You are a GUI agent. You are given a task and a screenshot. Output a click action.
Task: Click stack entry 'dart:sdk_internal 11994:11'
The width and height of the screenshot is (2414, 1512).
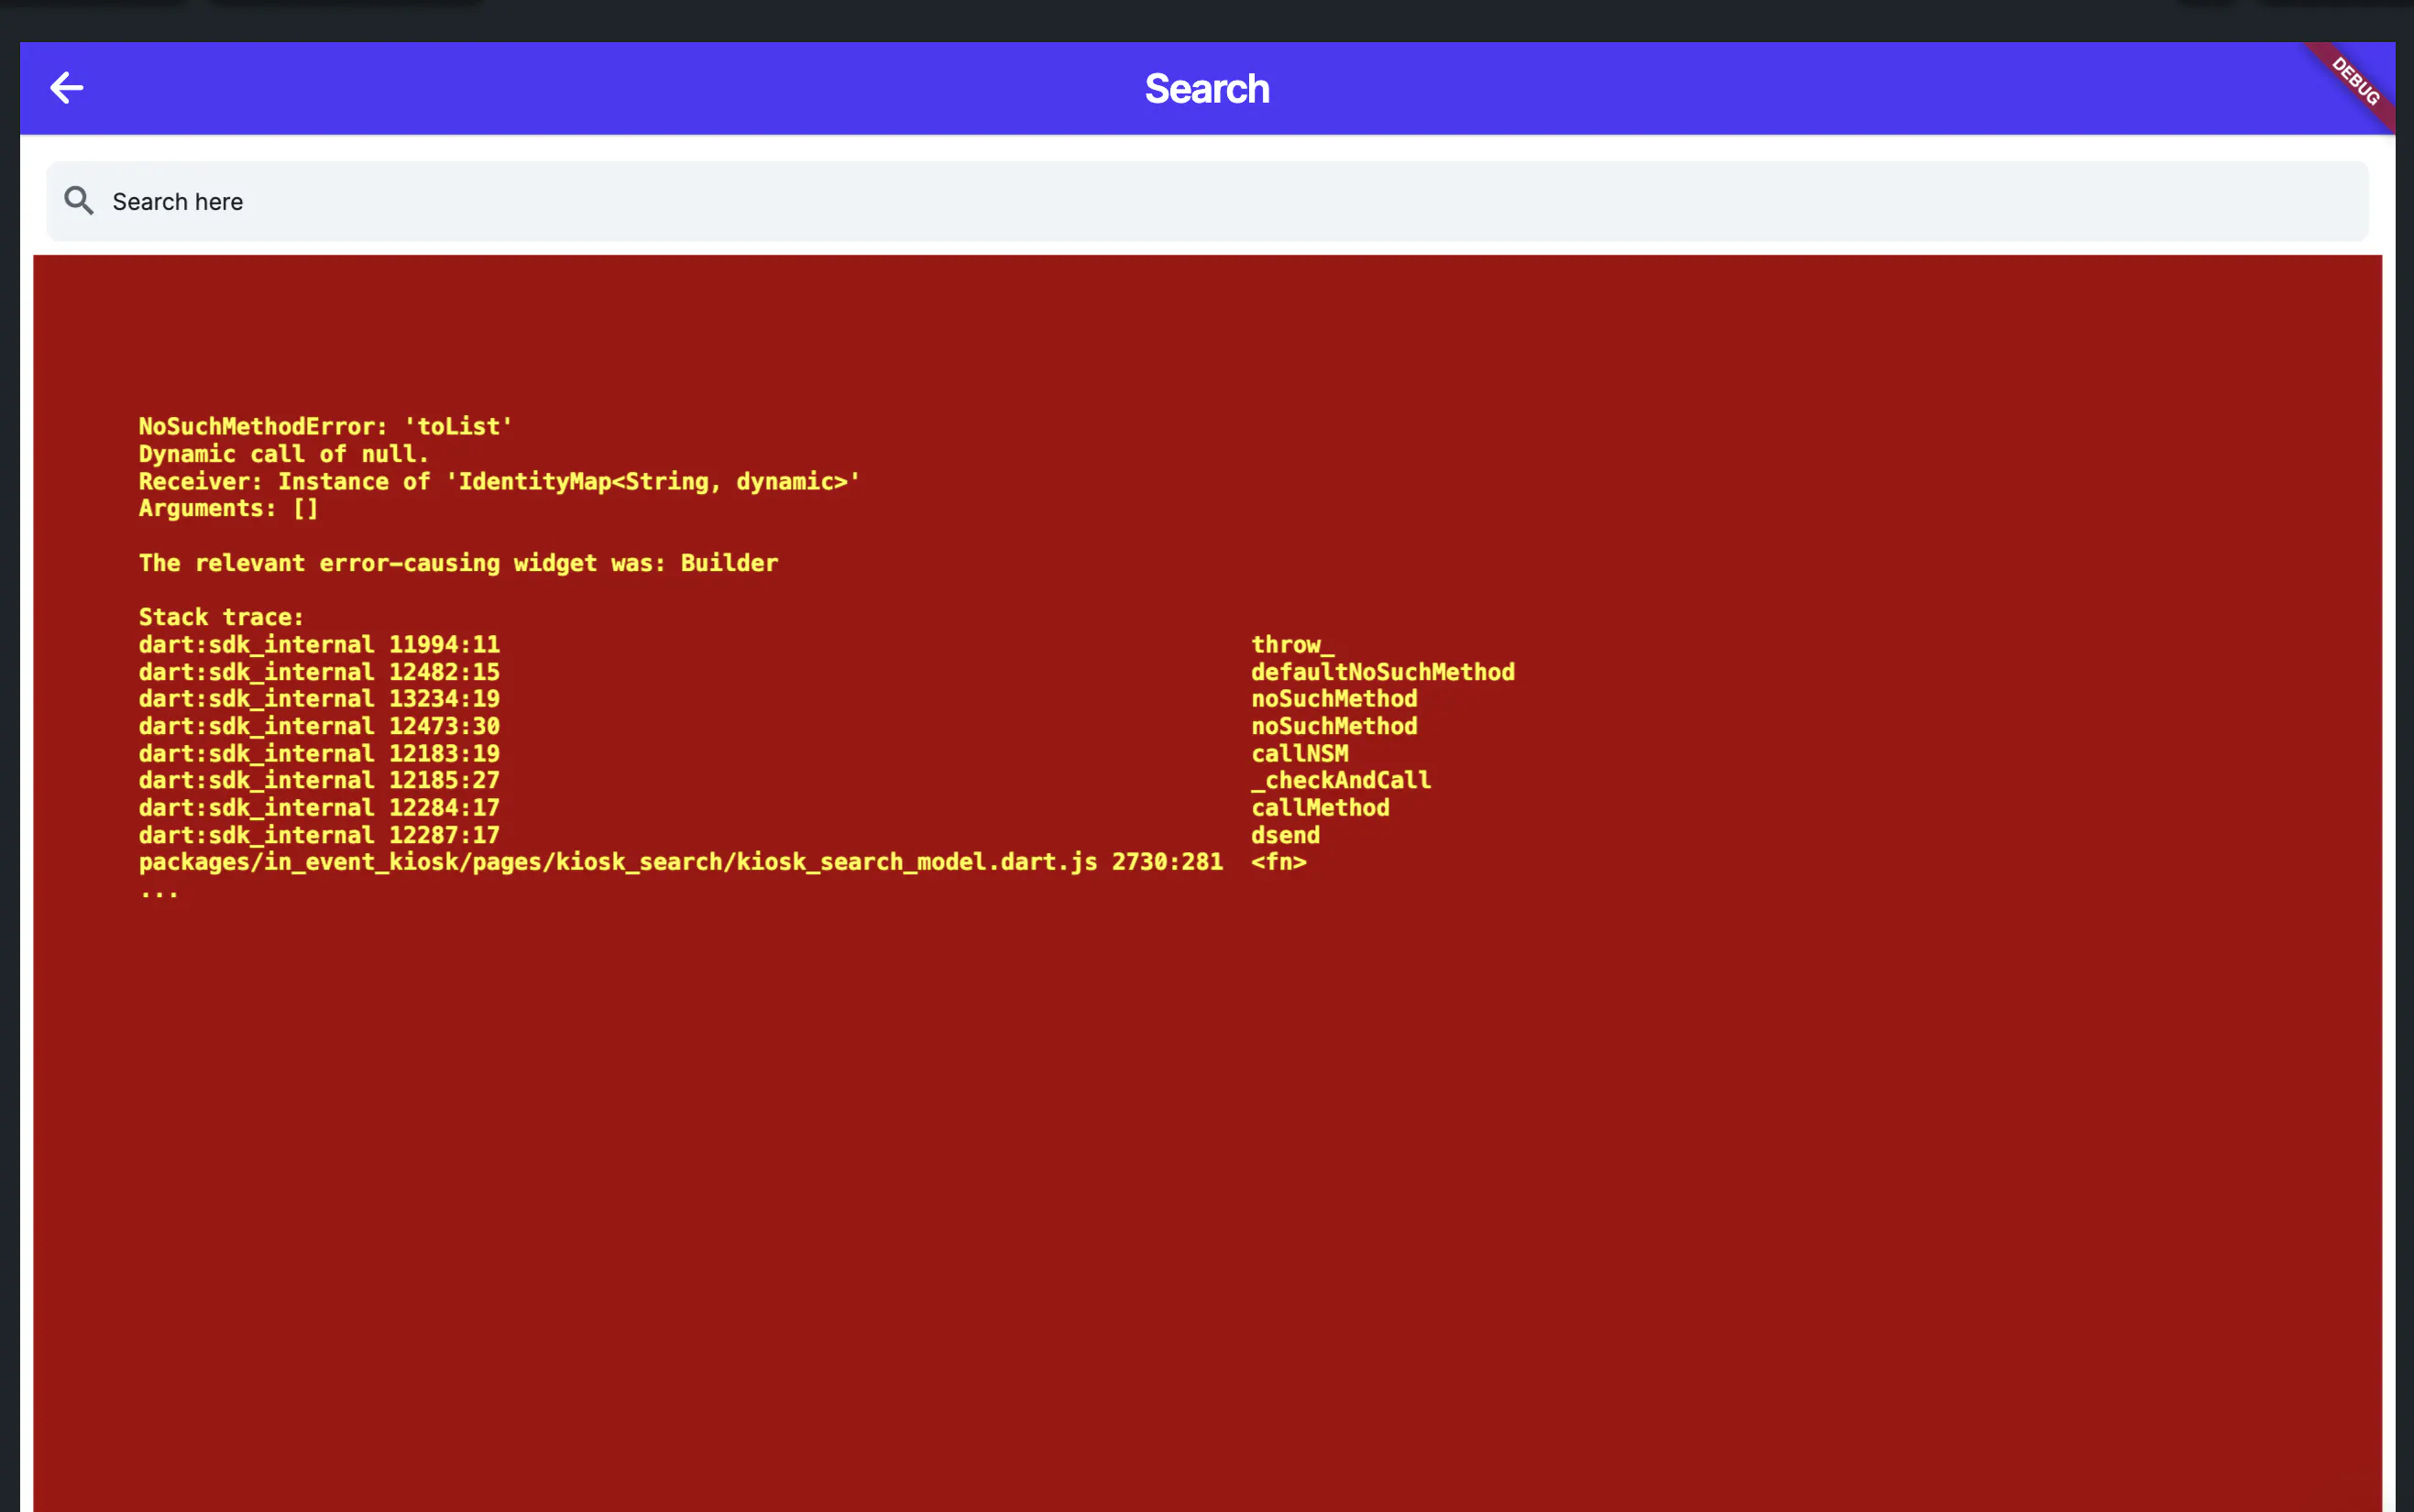click(x=318, y=645)
